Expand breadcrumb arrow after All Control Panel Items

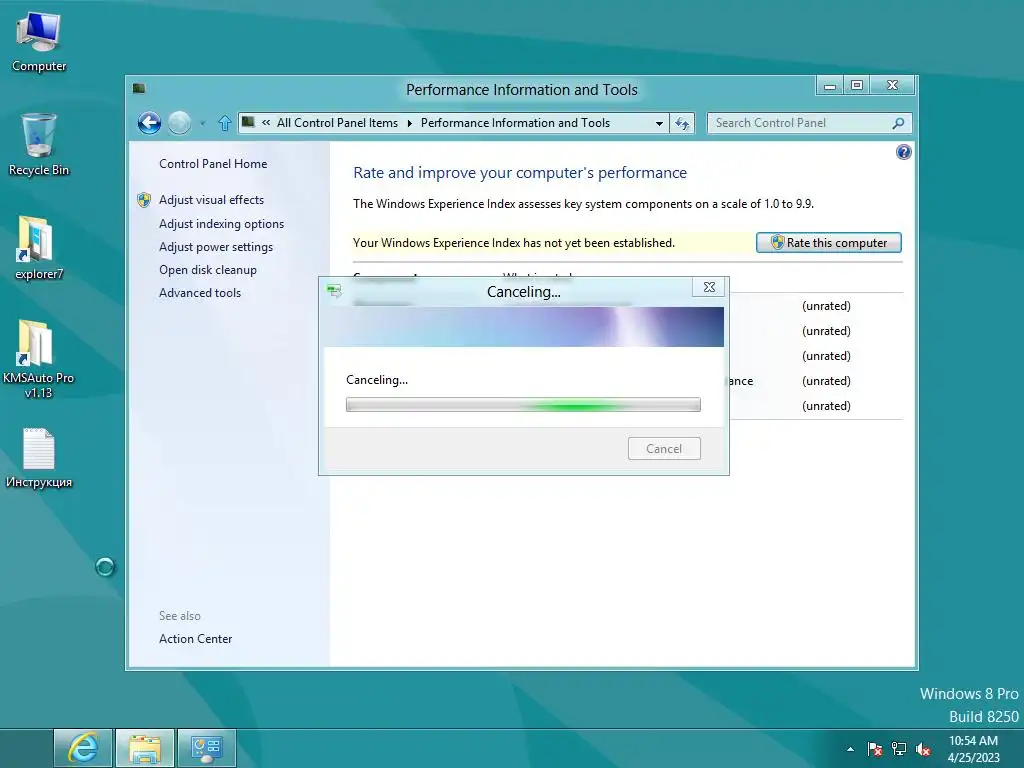(x=409, y=123)
